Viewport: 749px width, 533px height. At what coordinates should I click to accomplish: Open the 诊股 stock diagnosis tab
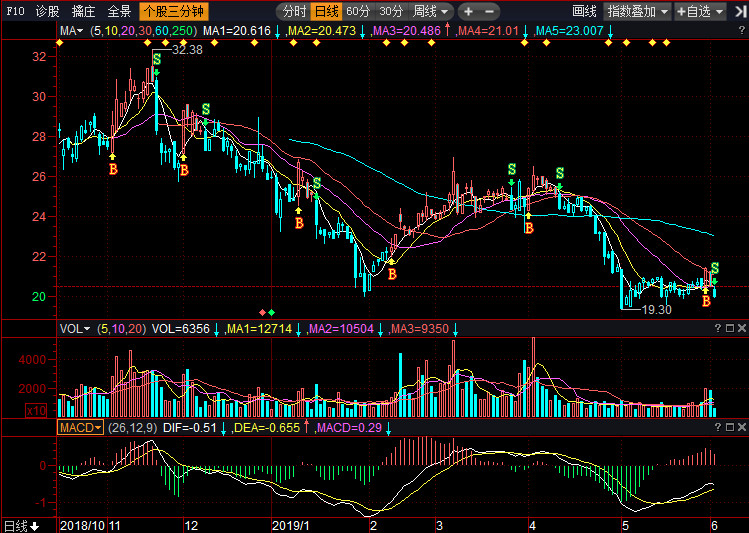click(47, 12)
